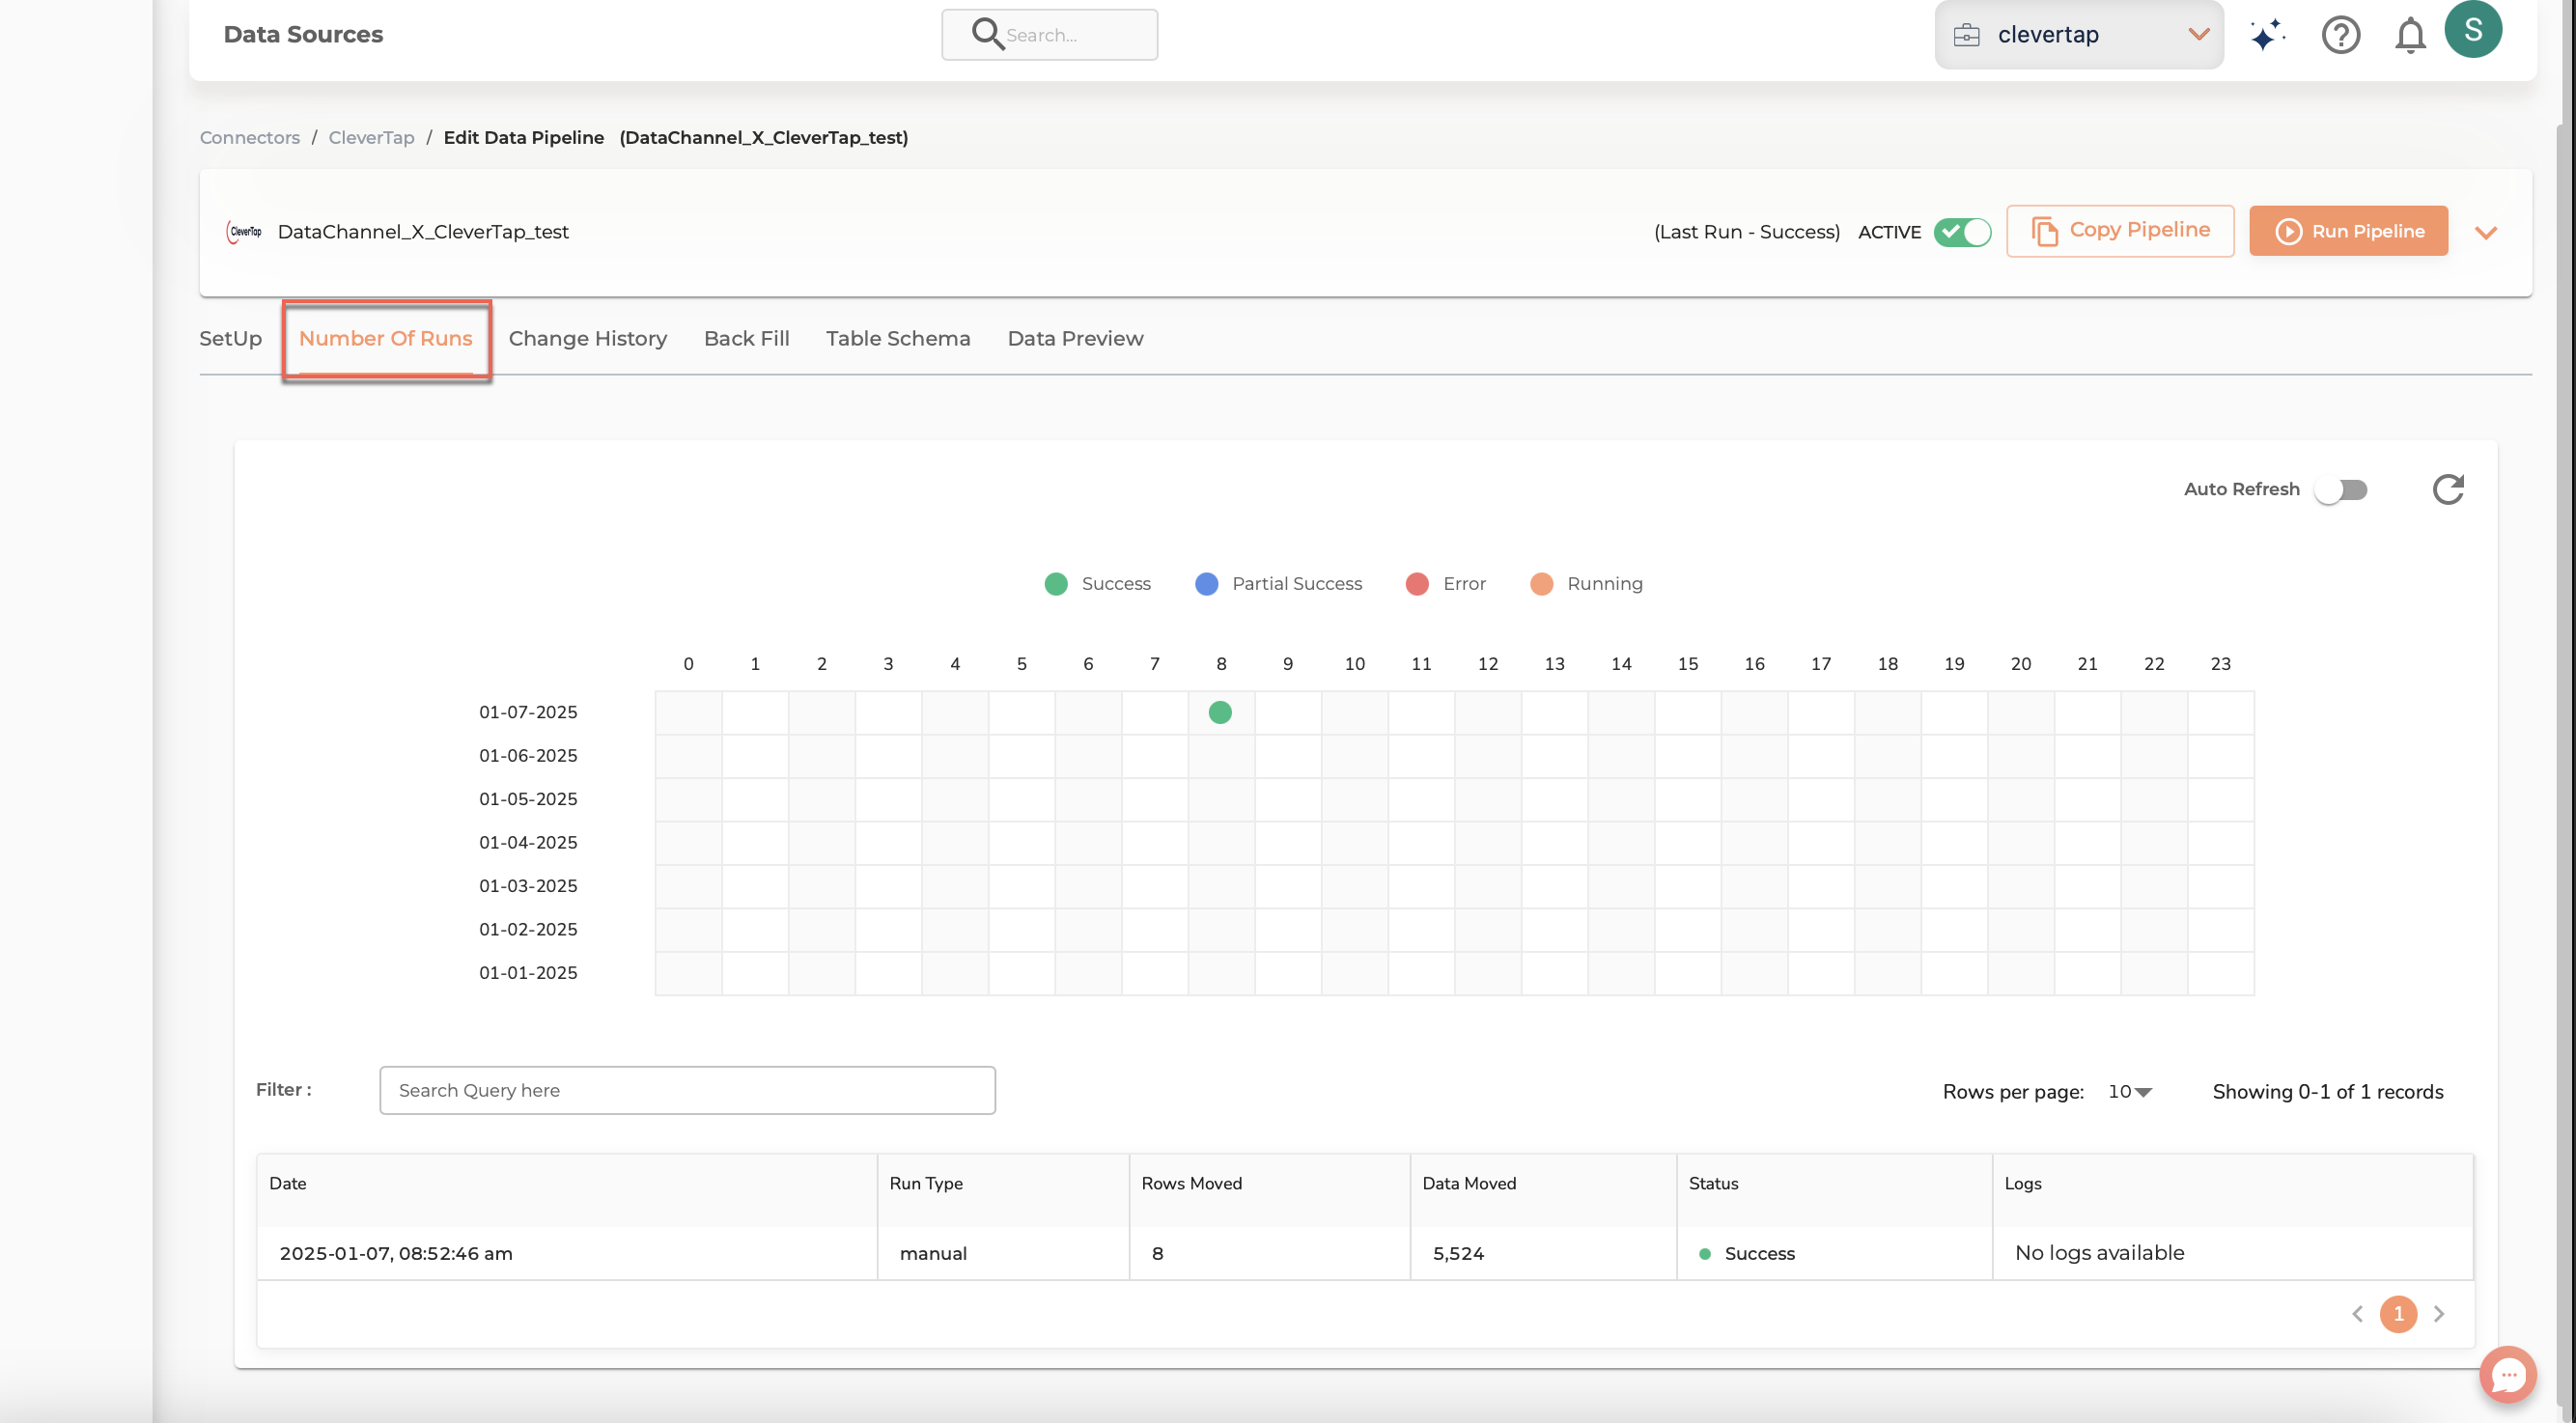Open the chat support bubble
Viewport: 2576px width, 1423px height.
click(x=2508, y=1375)
